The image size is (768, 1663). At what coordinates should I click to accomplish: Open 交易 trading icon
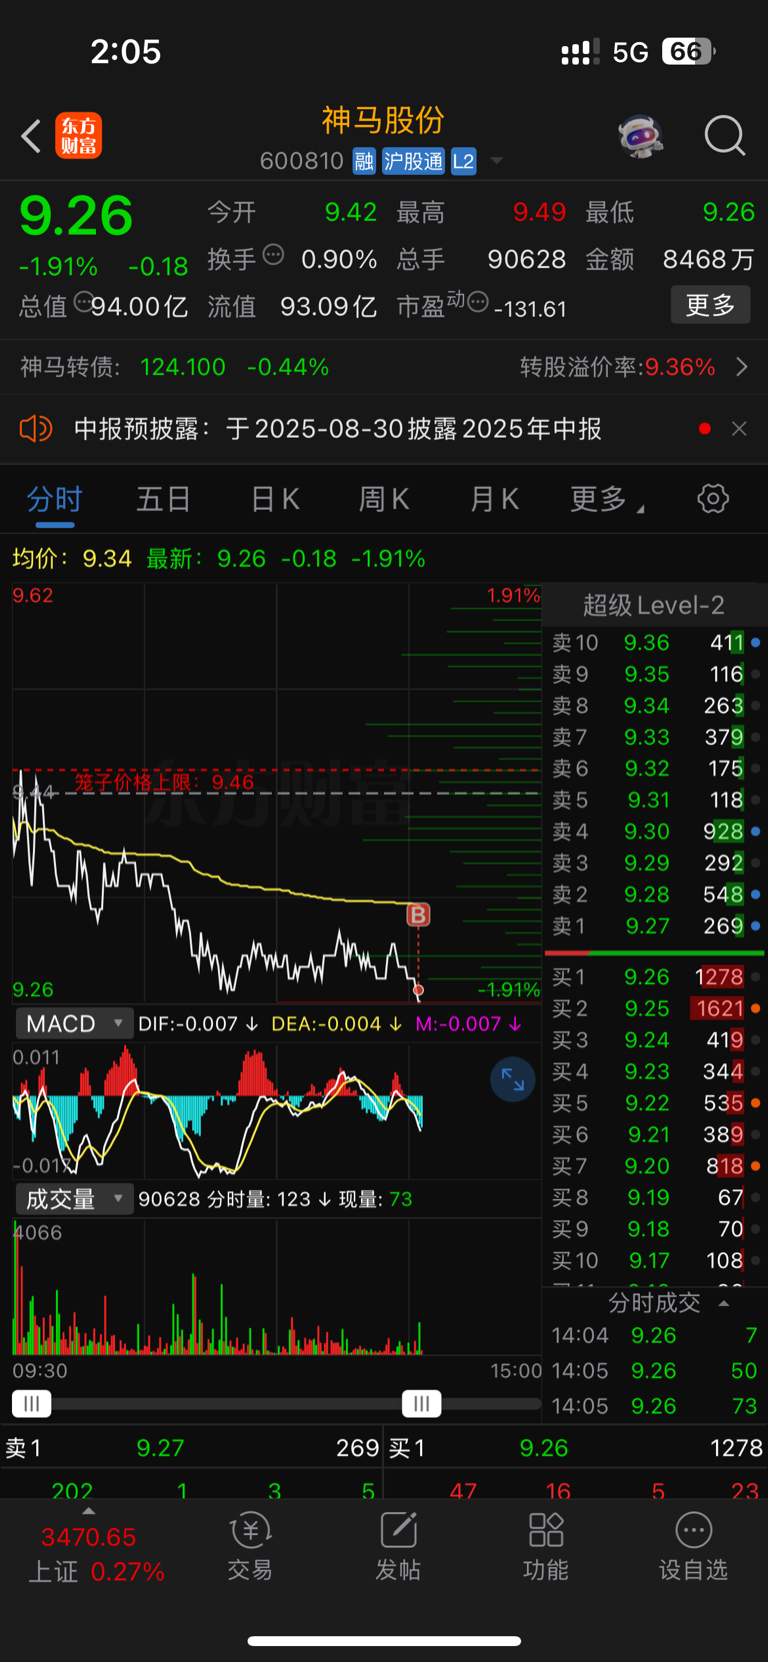[x=250, y=1547]
